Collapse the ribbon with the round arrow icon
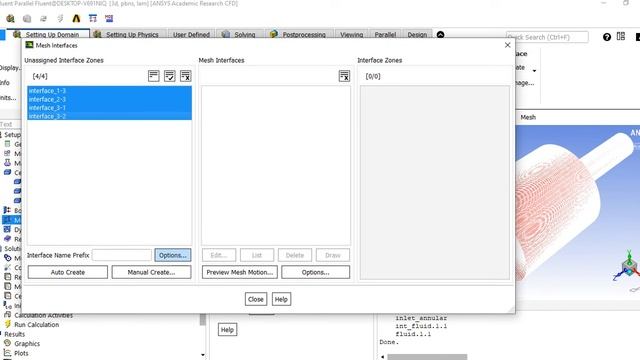The image size is (640, 360). coord(440,35)
